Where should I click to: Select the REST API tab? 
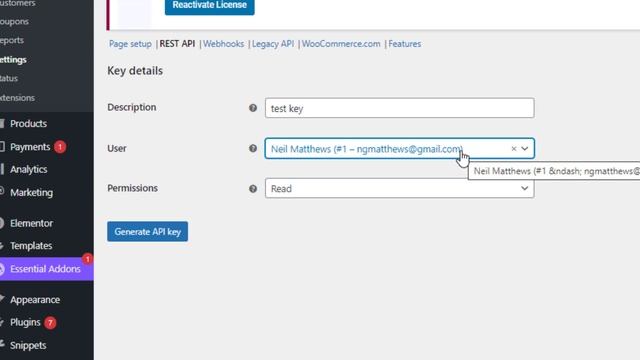(x=177, y=44)
